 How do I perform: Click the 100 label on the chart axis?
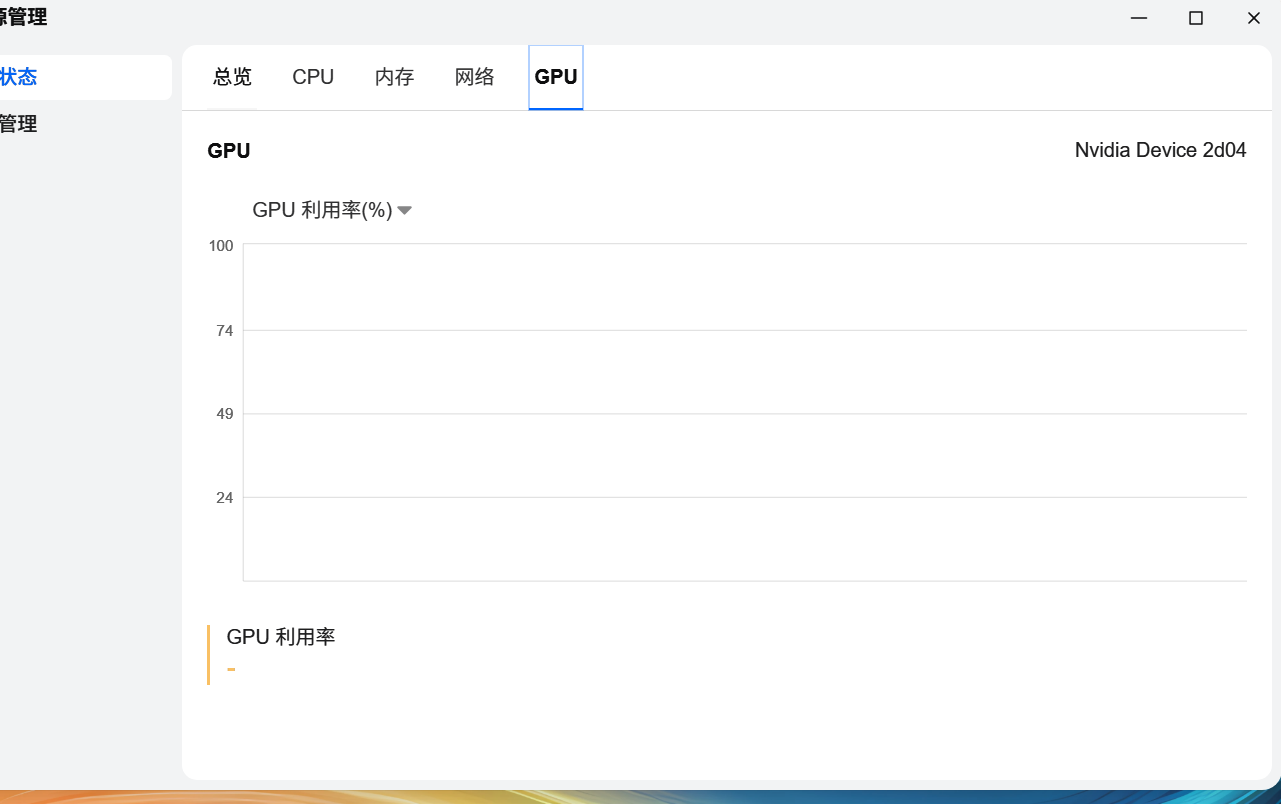pyautogui.click(x=221, y=246)
